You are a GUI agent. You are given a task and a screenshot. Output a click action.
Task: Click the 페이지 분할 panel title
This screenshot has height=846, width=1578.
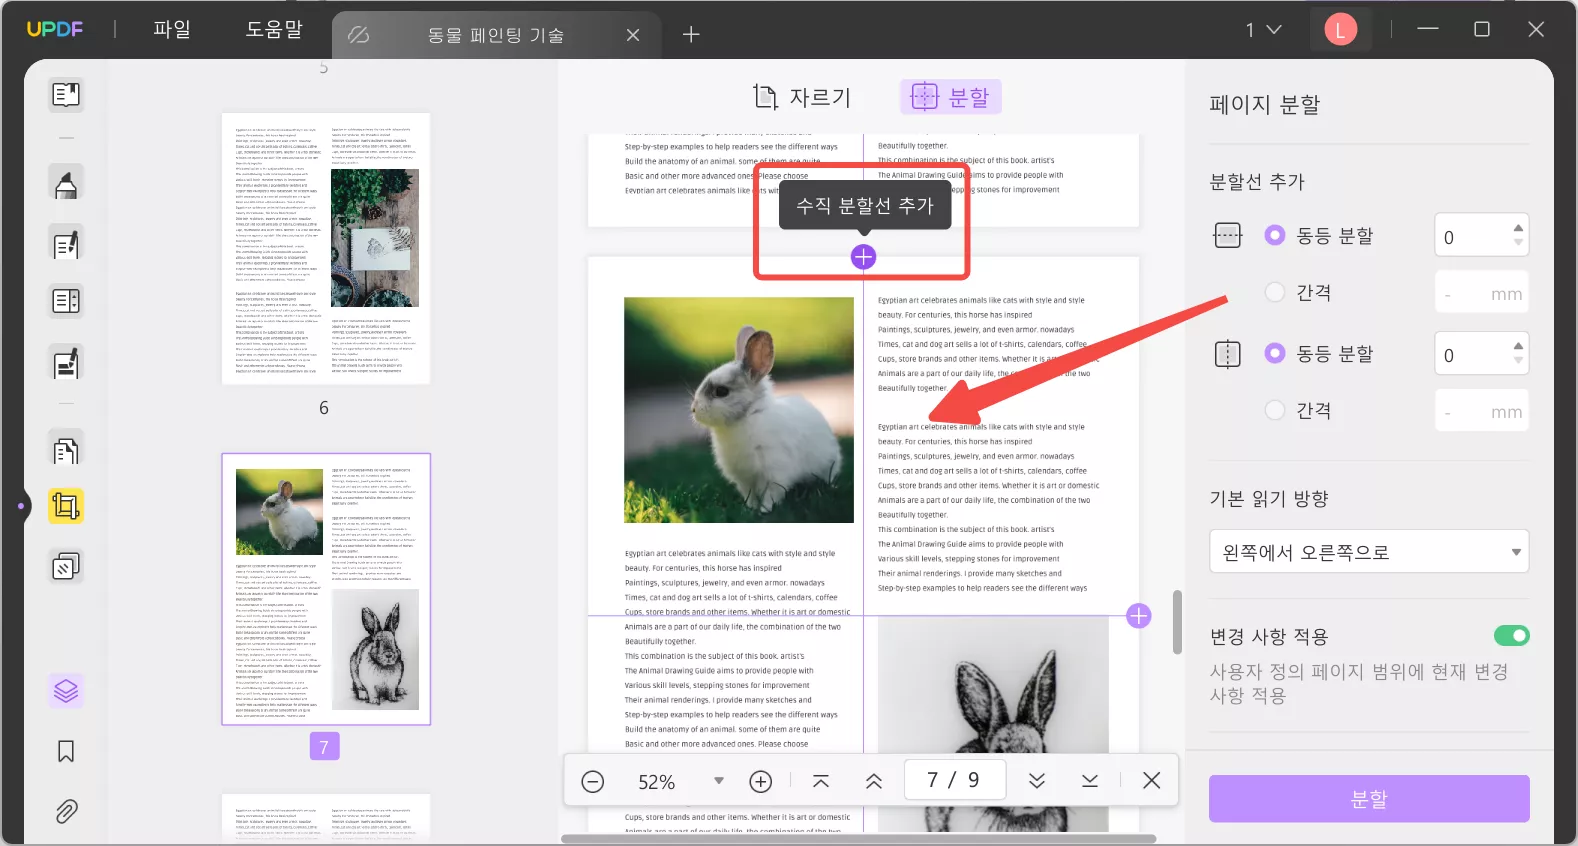pos(1265,104)
